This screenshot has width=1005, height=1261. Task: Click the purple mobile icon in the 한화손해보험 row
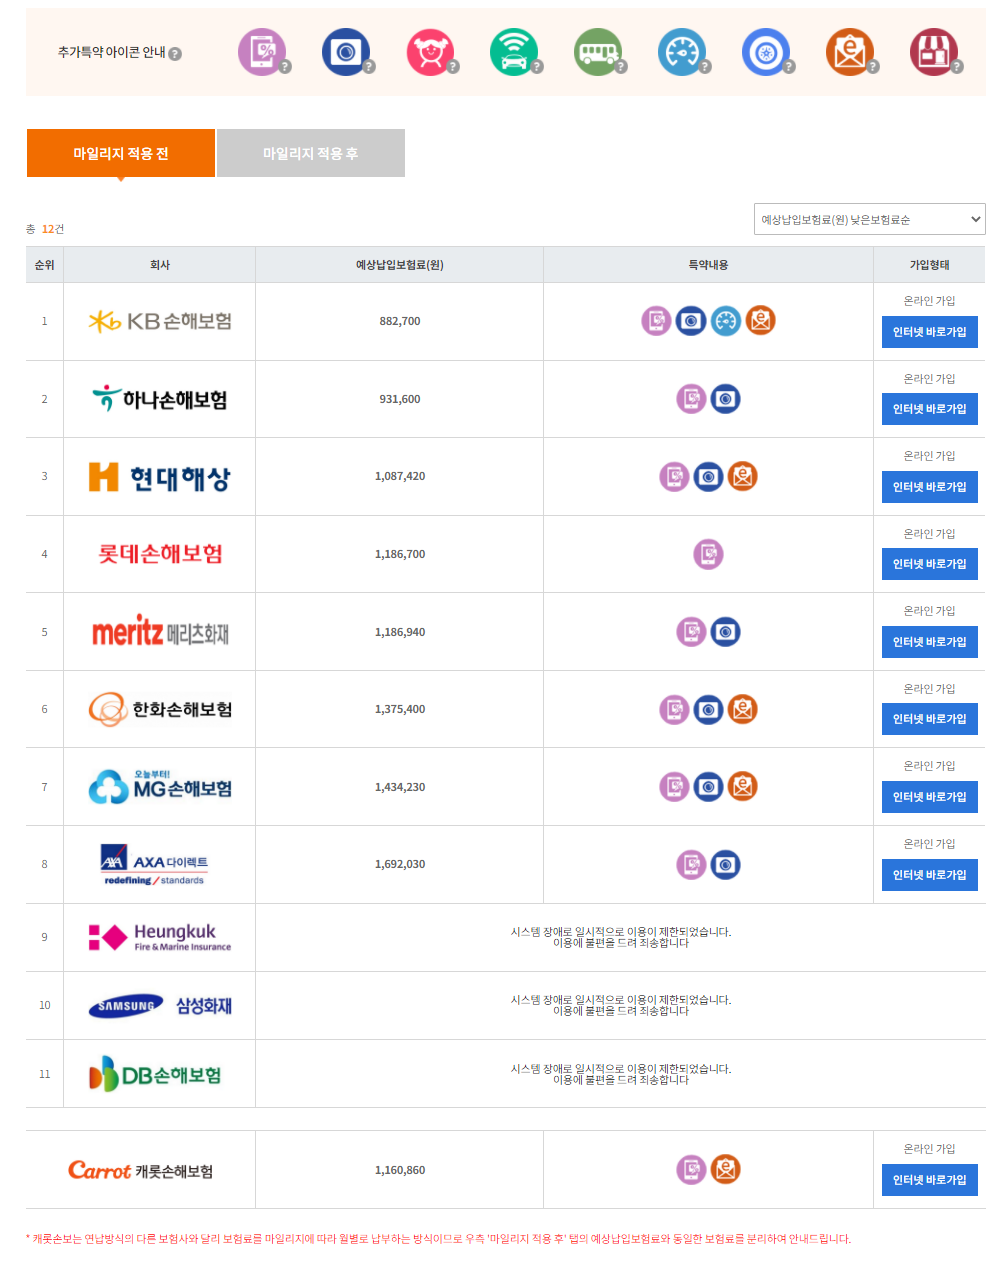[674, 709]
